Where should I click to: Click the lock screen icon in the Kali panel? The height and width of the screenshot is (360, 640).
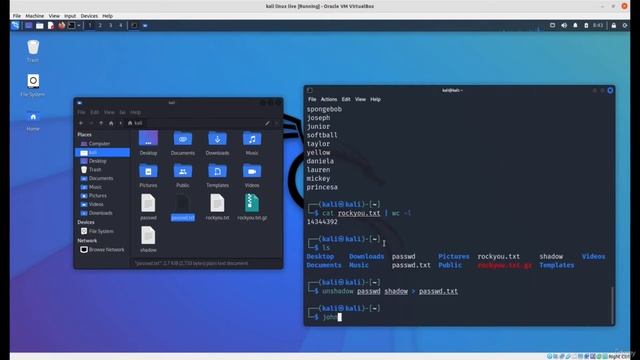point(613,25)
